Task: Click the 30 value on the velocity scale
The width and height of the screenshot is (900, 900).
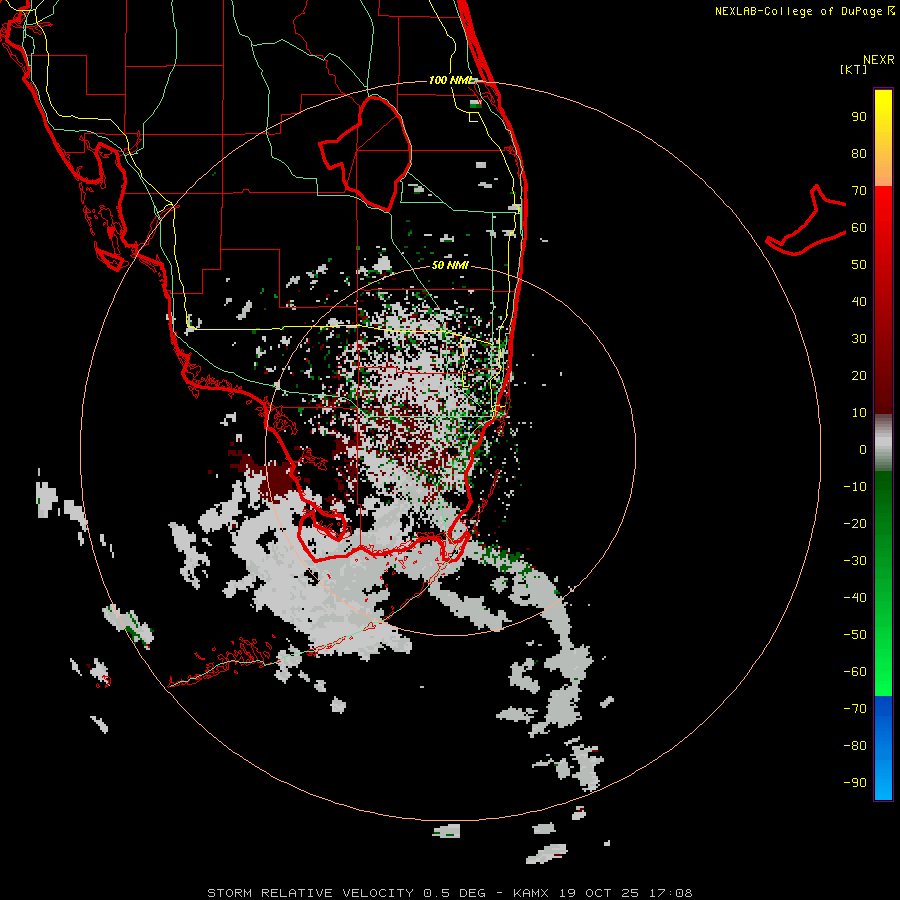Action: [x=859, y=339]
